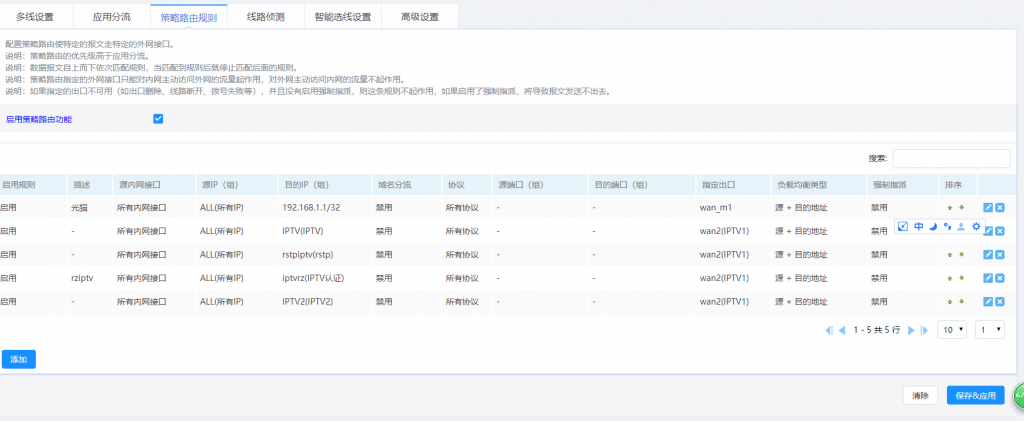Image resolution: width=1024 pixels, height=421 pixels.
Task: Switch to 多线设置 tab
Action: [x=35, y=17]
